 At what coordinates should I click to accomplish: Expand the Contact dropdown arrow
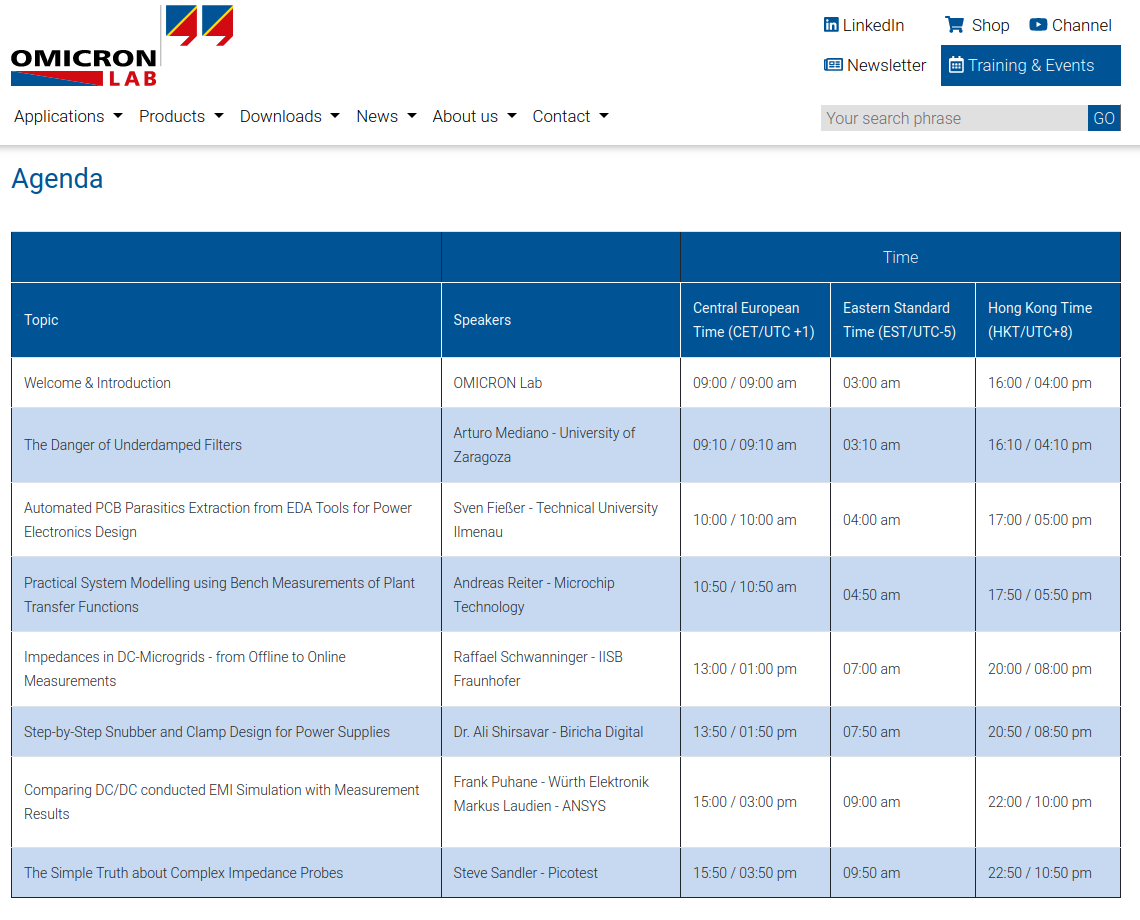tap(604, 116)
